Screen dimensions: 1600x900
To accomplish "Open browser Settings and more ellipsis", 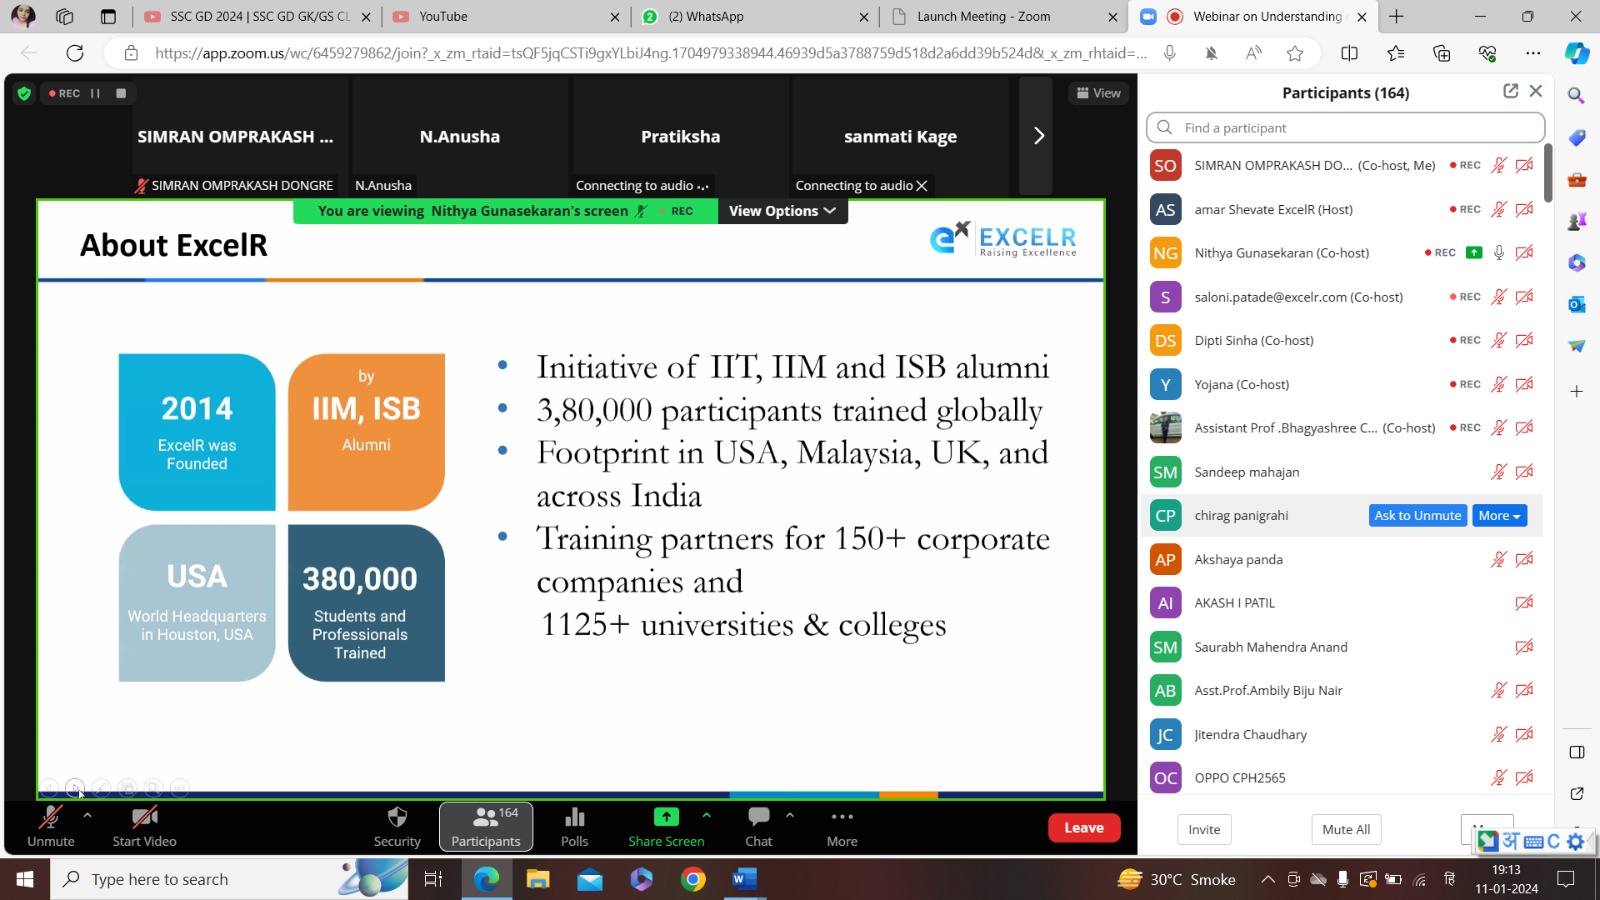I will 1533,53.
